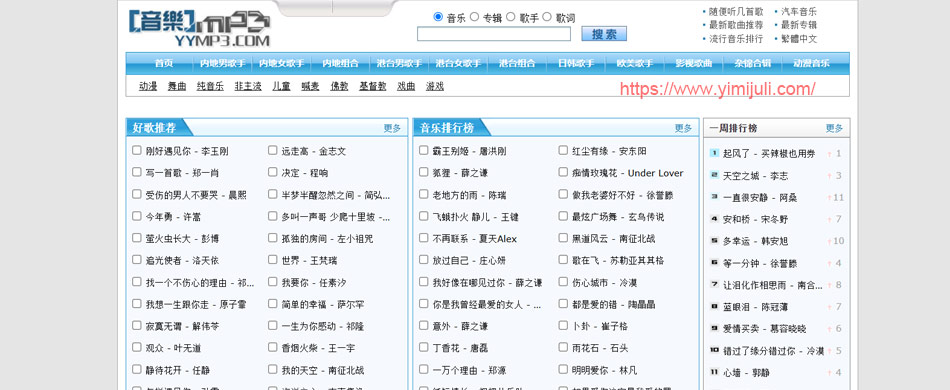Open the 港台组合 navigation tab
Screen dimensions: 950x390
tap(517, 64)
